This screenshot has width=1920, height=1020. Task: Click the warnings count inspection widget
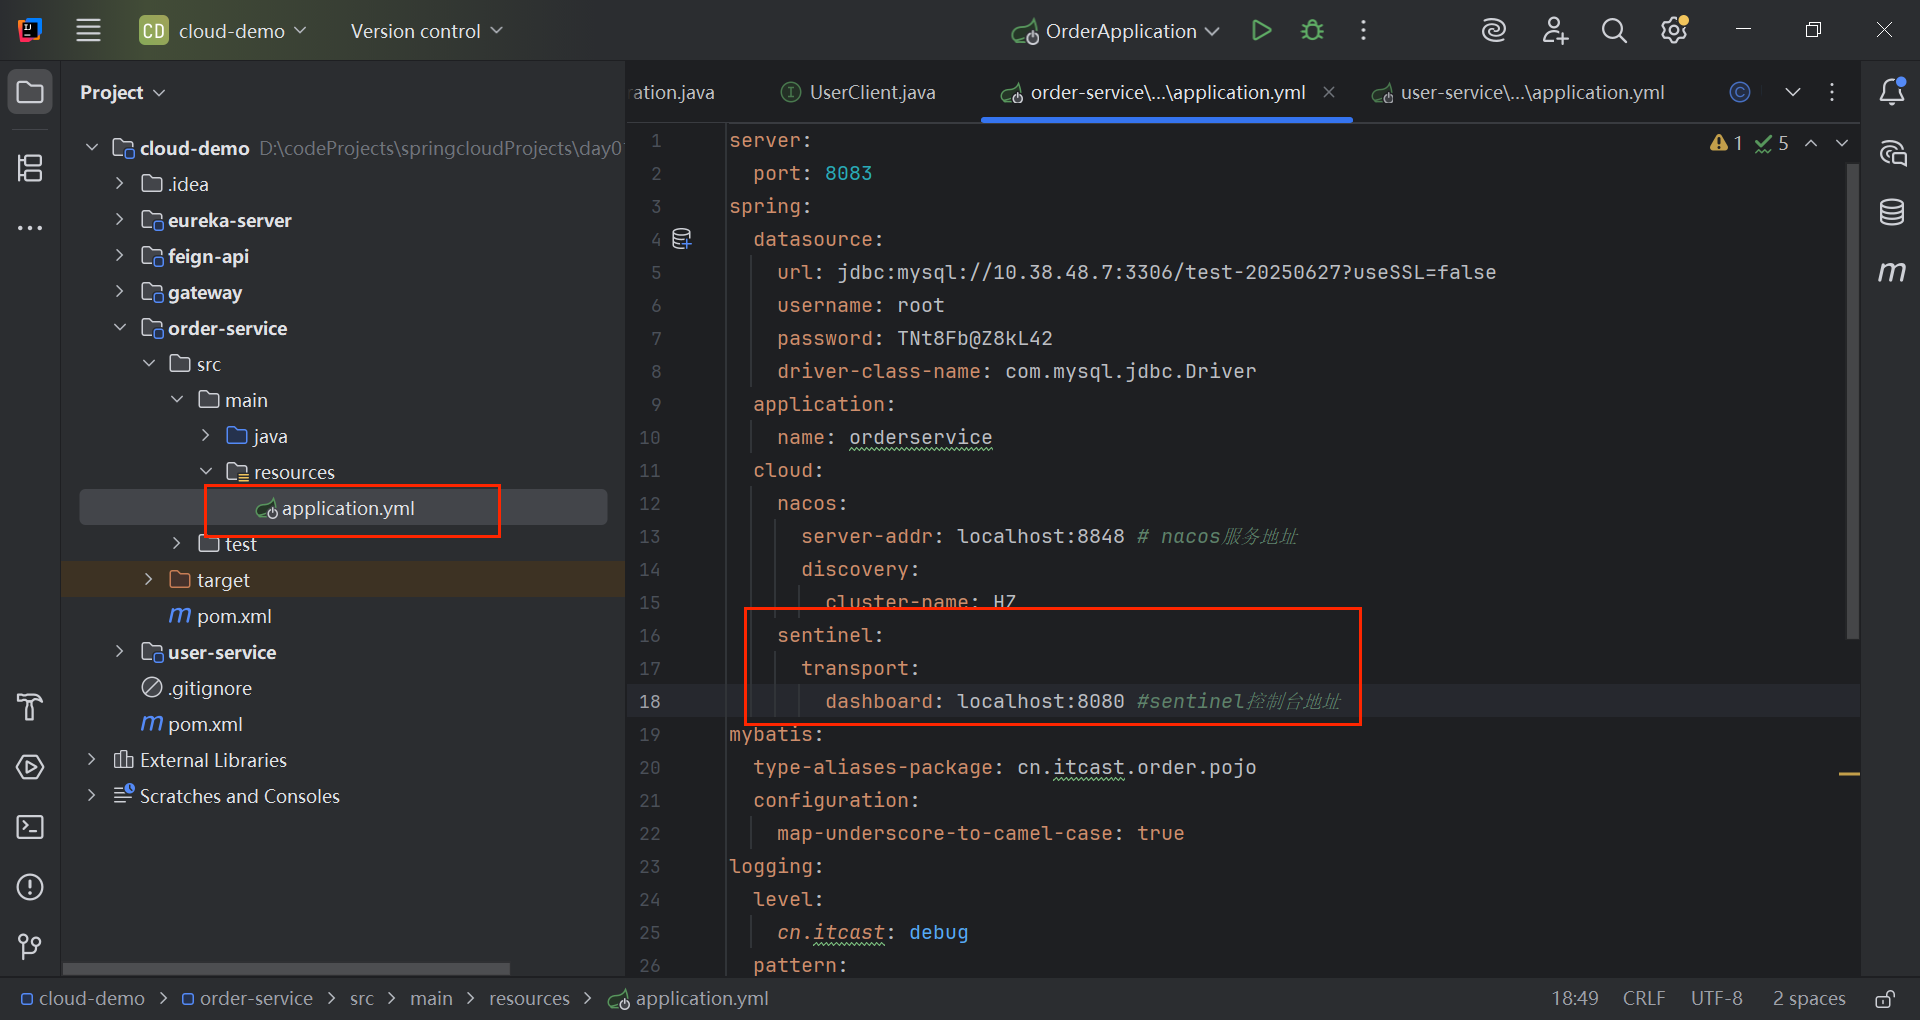1727,143
